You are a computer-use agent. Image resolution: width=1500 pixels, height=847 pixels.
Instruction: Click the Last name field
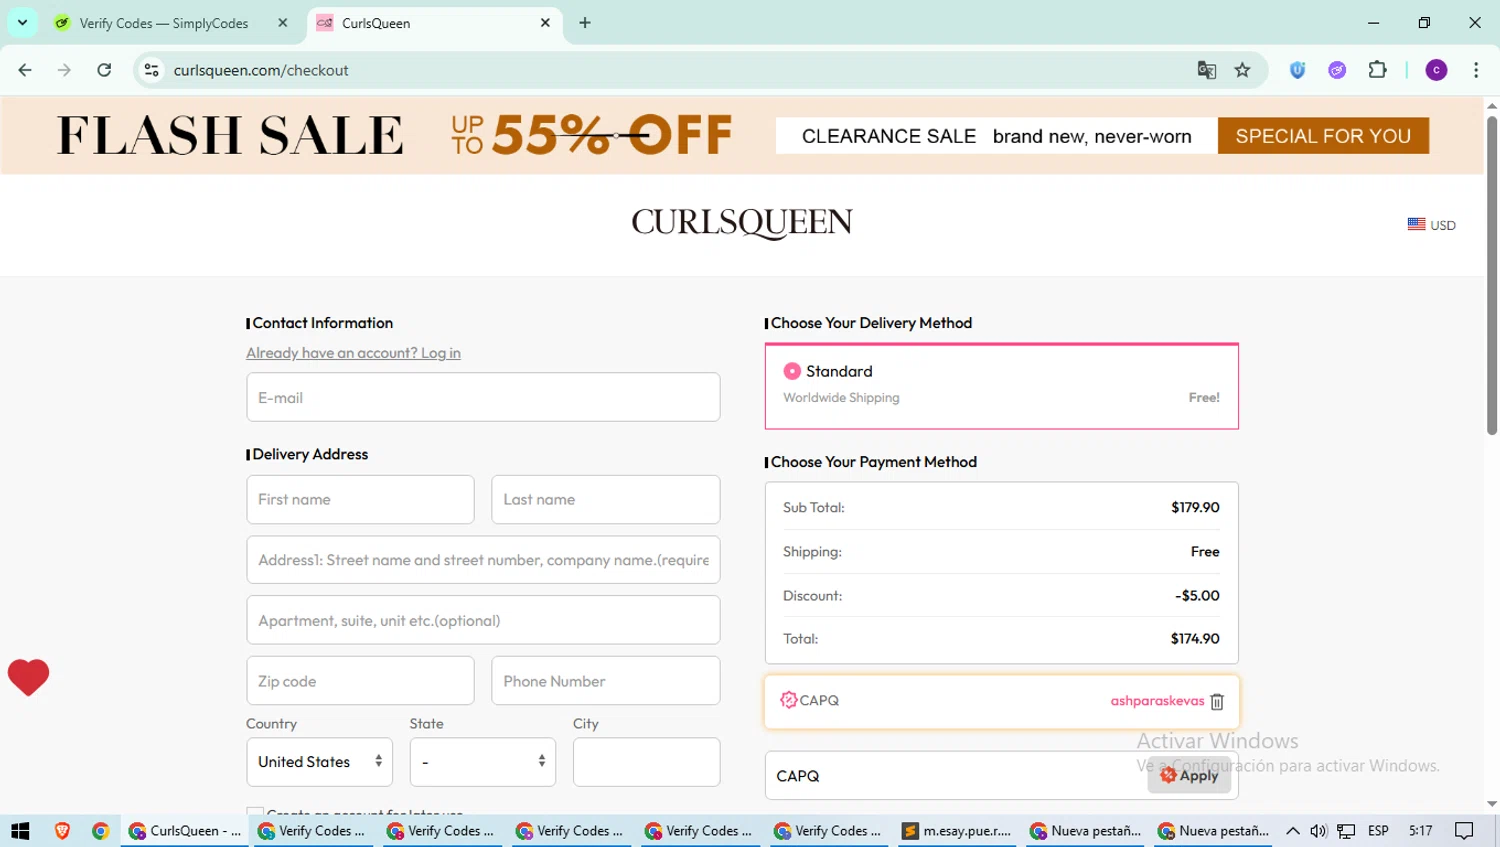pyautogui.click(x=605, y=499)
